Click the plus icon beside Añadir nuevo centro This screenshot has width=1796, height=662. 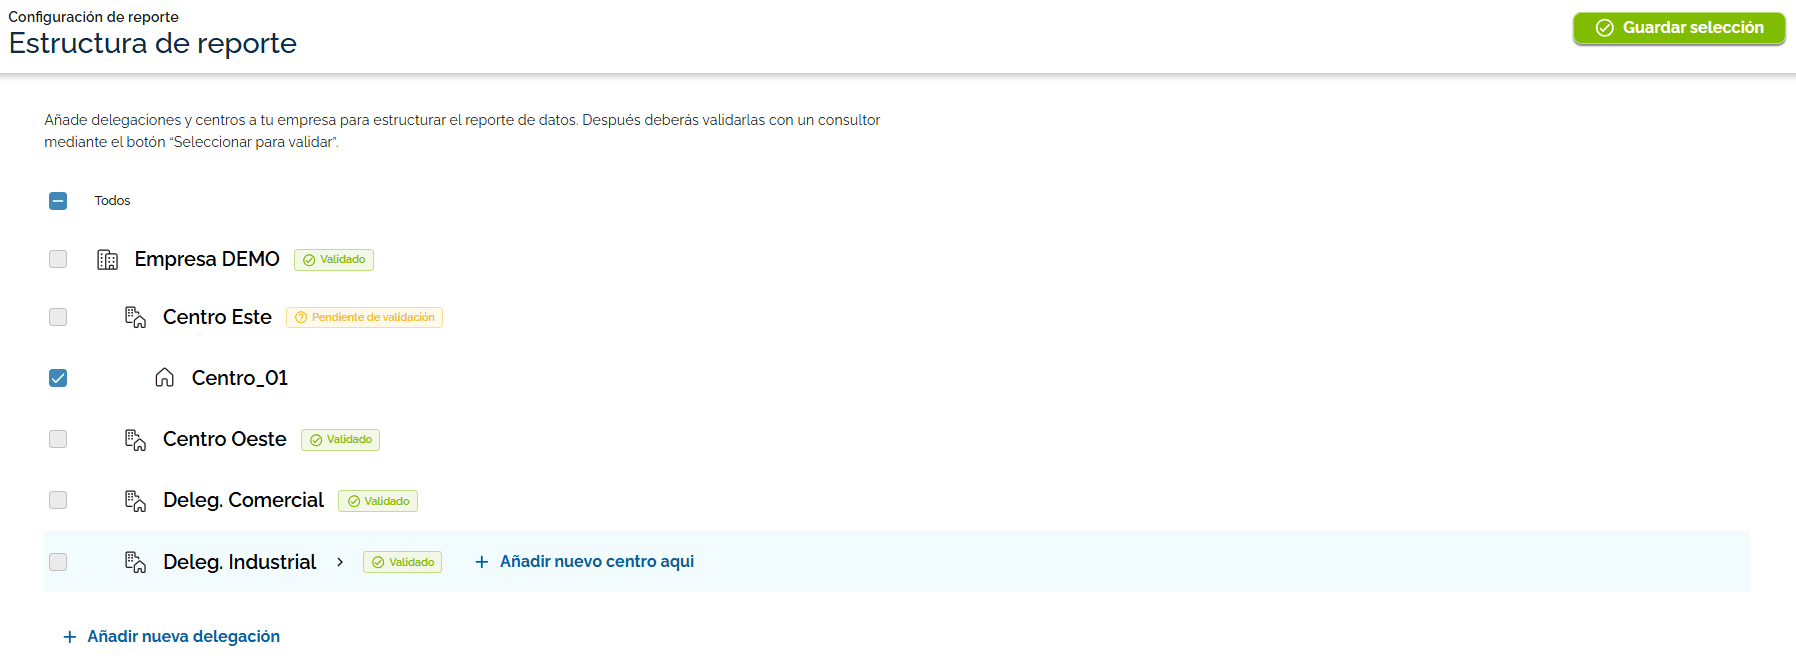(482, 562)
